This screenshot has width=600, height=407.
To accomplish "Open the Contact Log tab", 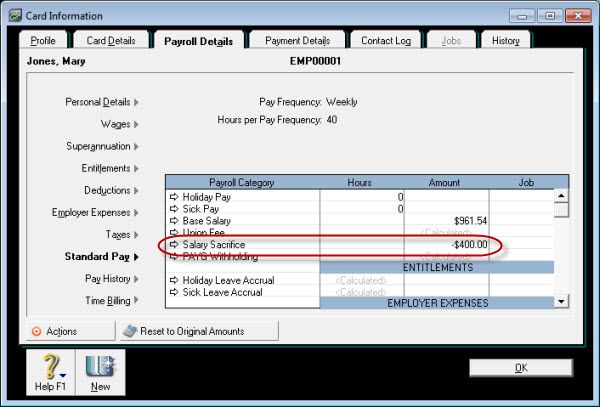I will point(385,41).
